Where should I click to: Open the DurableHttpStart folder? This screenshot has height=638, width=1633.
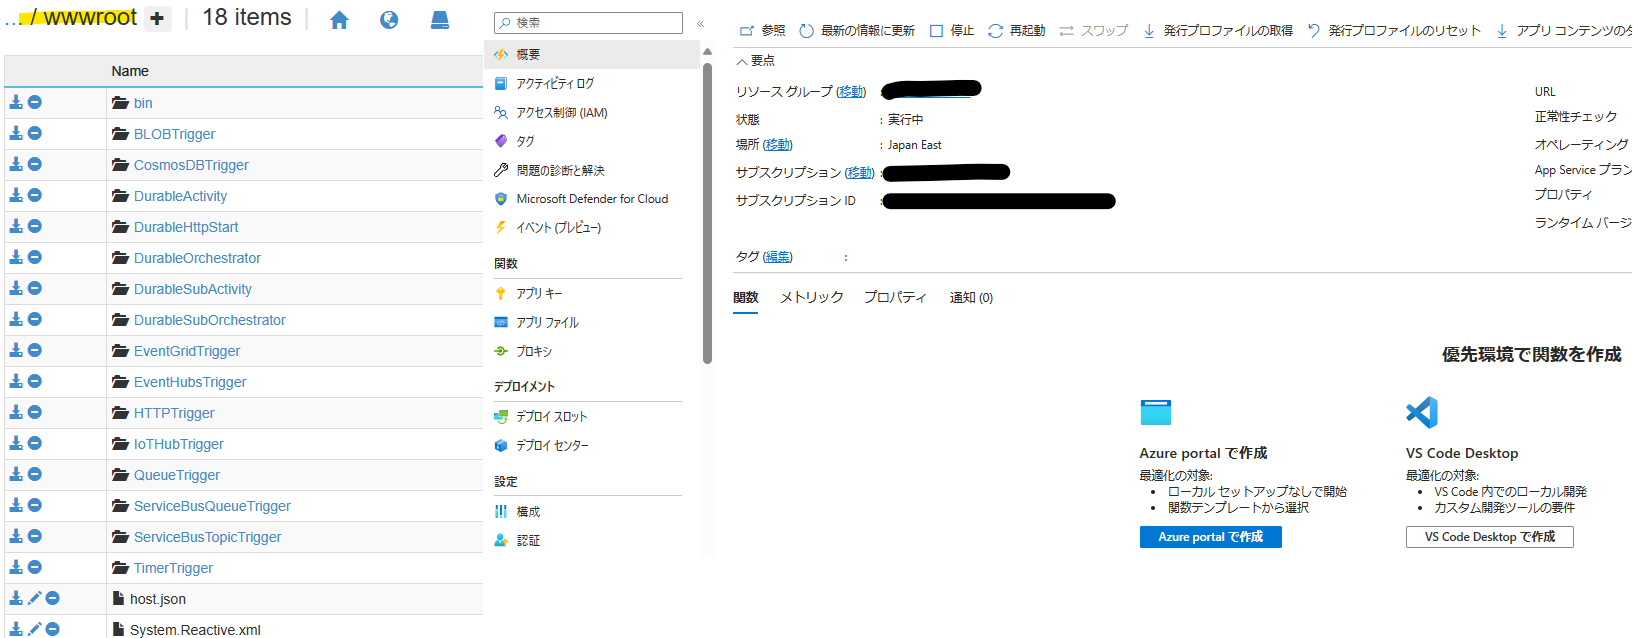point(186,227)
